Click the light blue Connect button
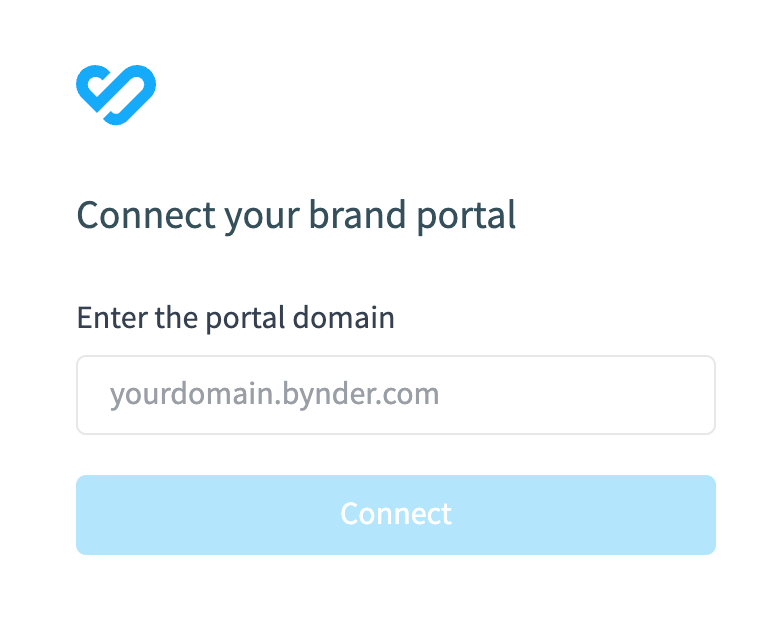770x626 pixels. [x=395, y=514]
